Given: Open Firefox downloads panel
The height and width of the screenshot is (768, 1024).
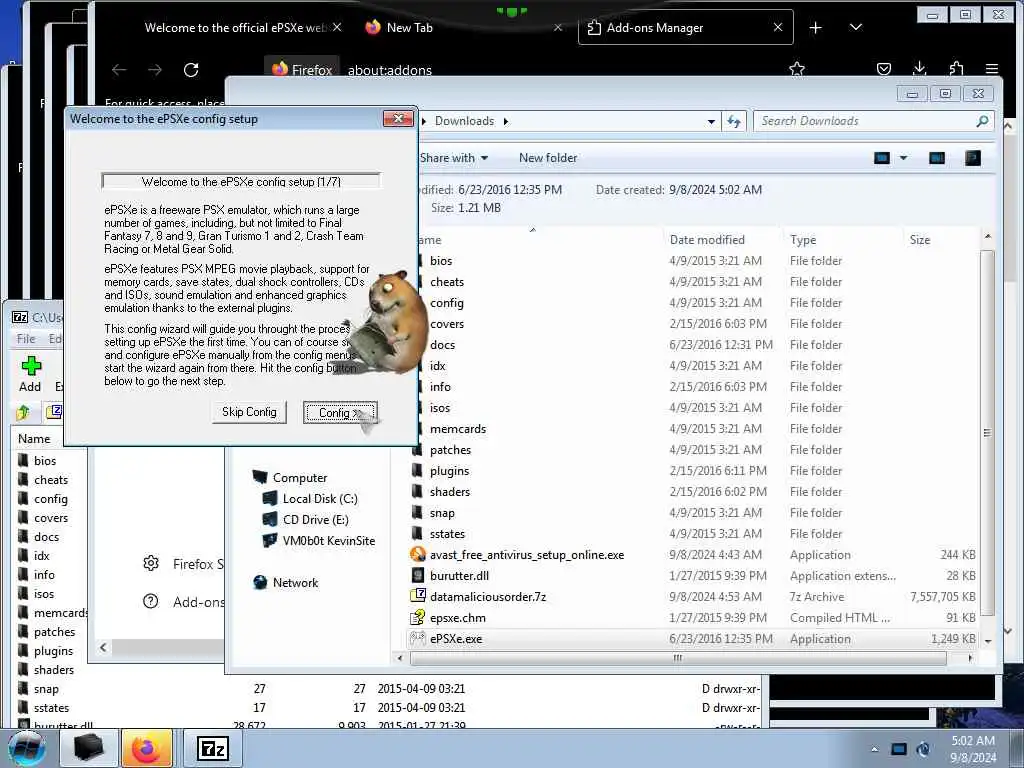Looking at the screenshot, I should 920,69.
